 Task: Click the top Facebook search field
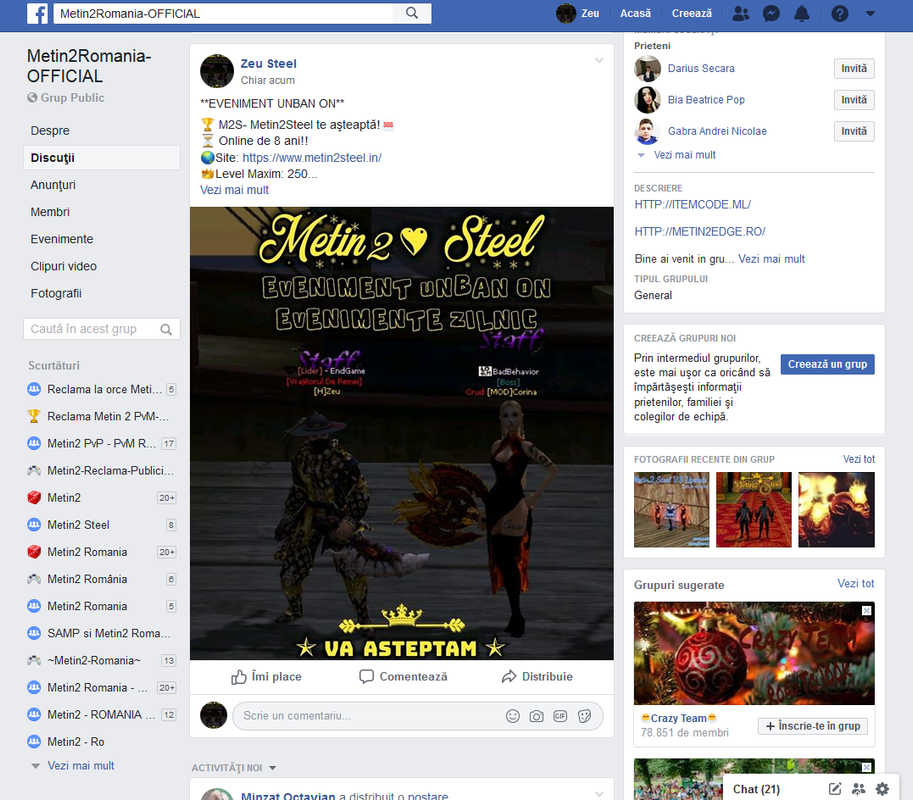point(224,13)
